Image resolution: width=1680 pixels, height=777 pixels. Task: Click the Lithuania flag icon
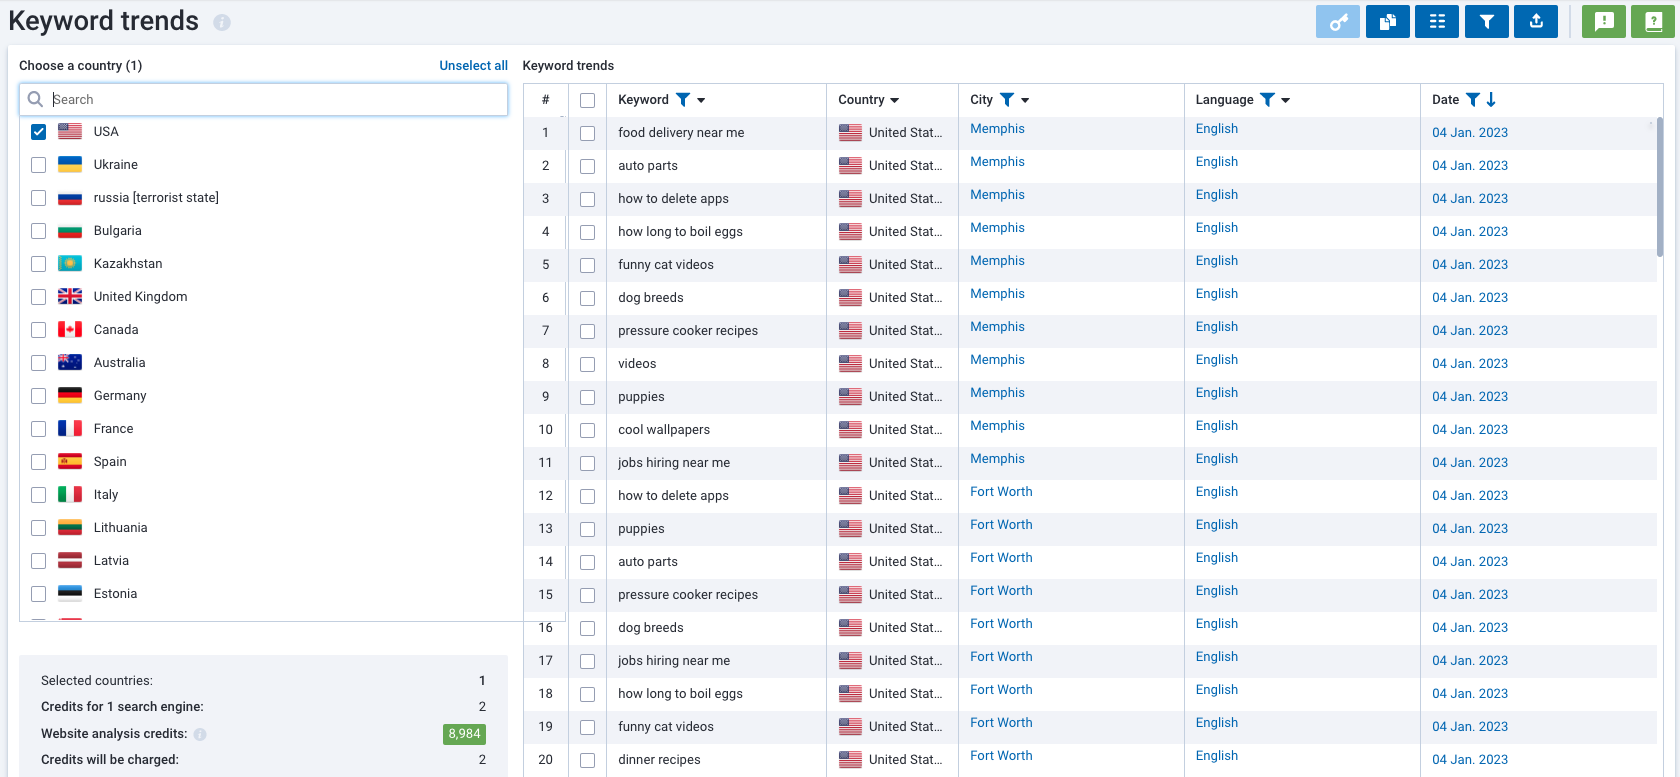pos(70,528)
